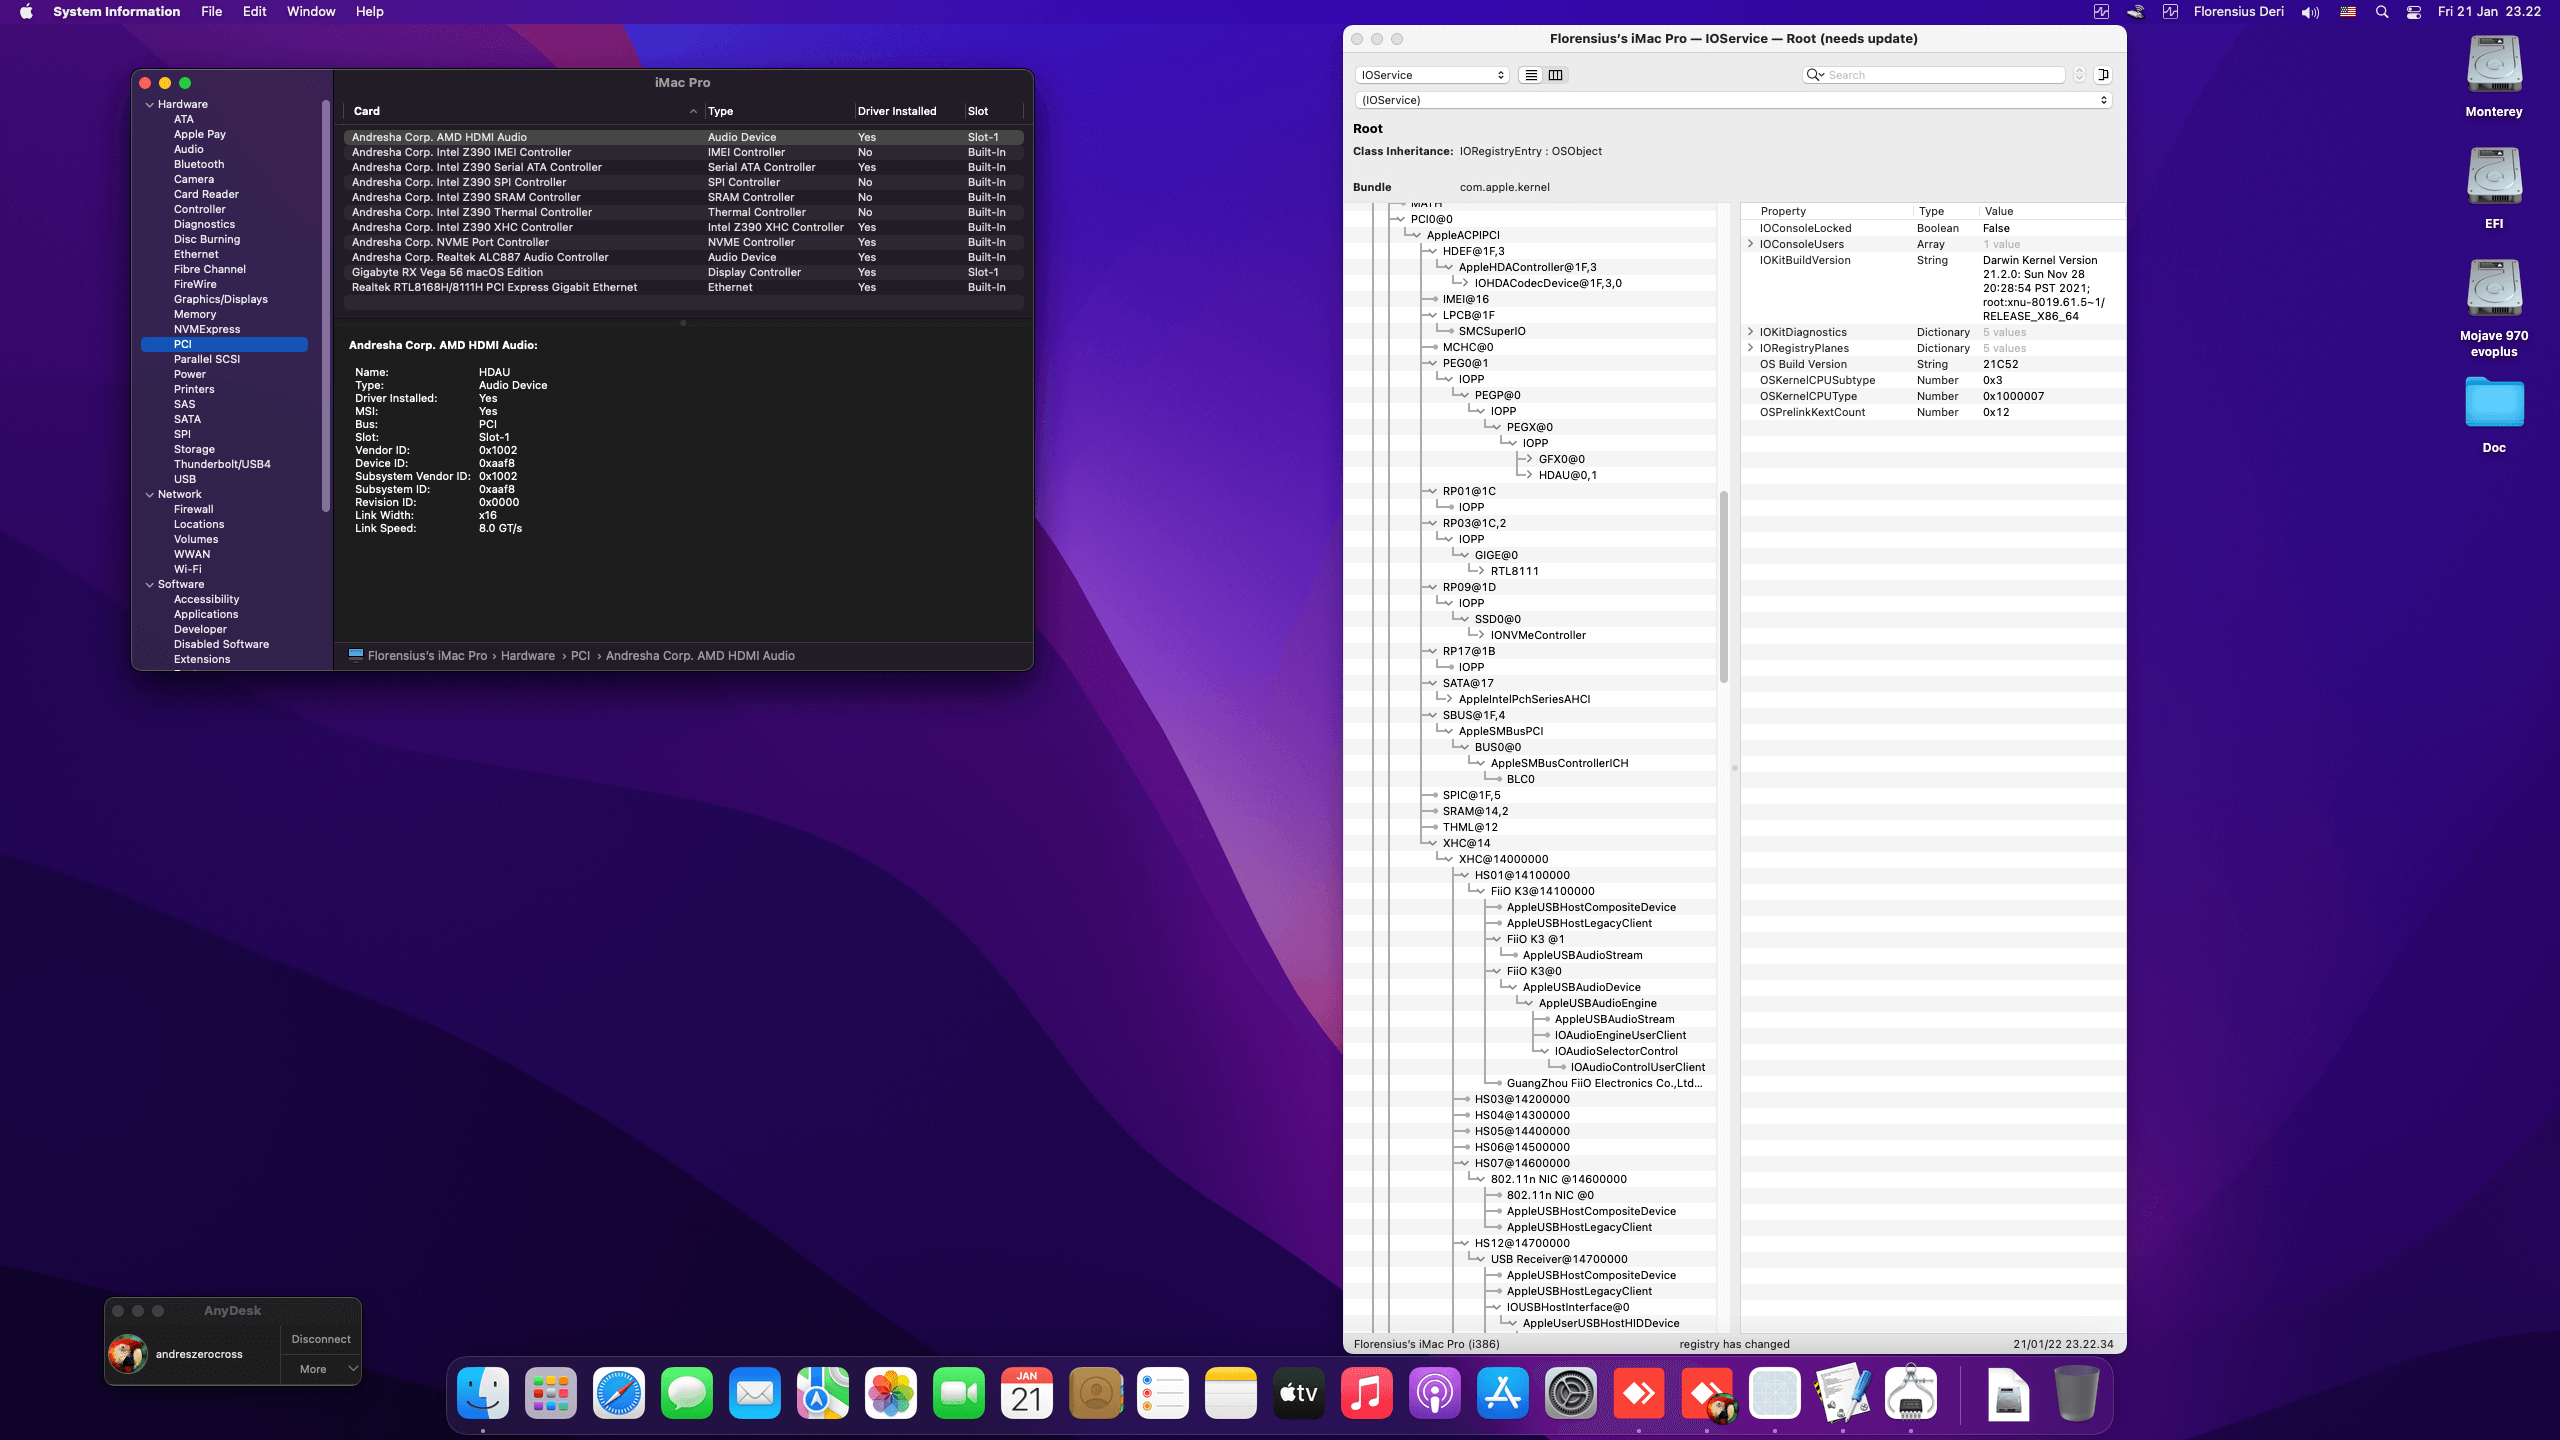Expand the IORegistryPlanes dictionary row

1750,348
